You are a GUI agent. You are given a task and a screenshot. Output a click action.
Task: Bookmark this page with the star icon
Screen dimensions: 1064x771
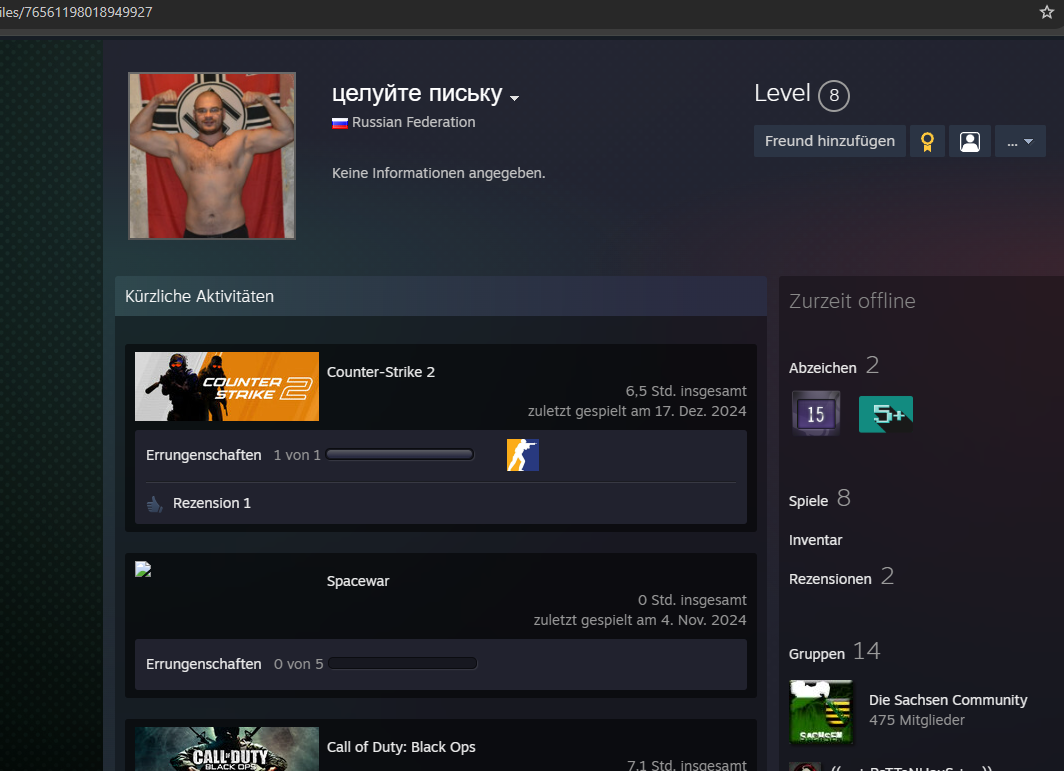click(x=1047, y=12)
